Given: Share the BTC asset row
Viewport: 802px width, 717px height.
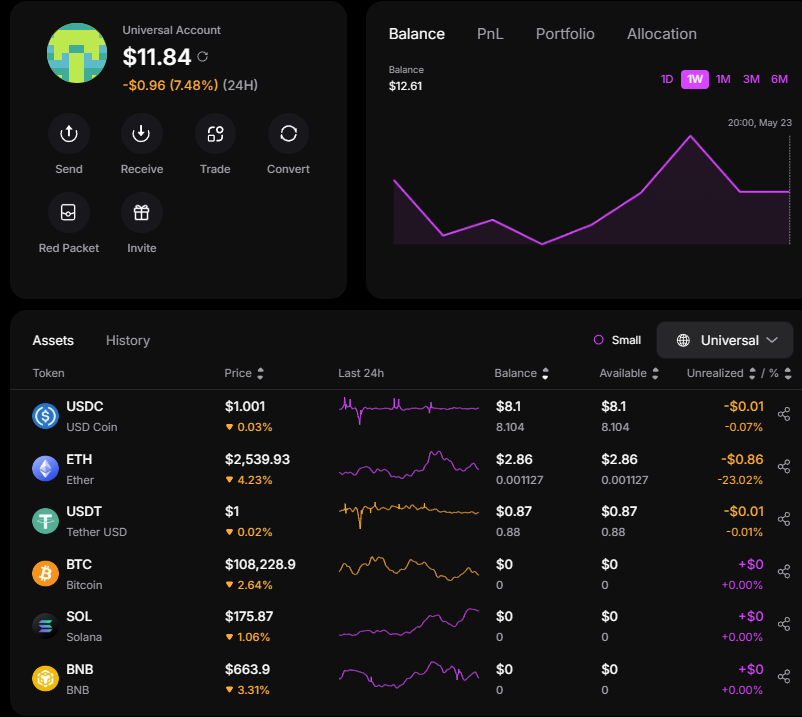Looking at the screenshot, I should [x=784, y=571].
